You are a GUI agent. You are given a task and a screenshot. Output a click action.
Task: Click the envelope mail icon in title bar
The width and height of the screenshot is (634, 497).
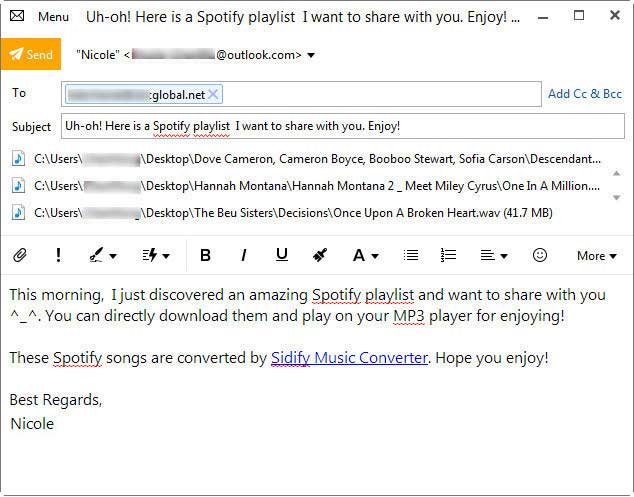point(17,16)
